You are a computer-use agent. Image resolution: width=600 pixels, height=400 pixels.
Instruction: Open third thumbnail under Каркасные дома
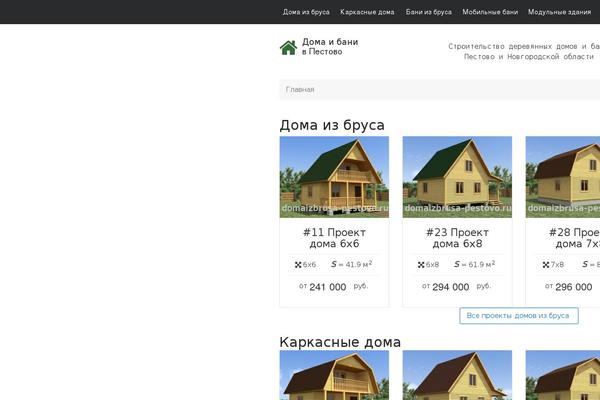coord(563,375)
